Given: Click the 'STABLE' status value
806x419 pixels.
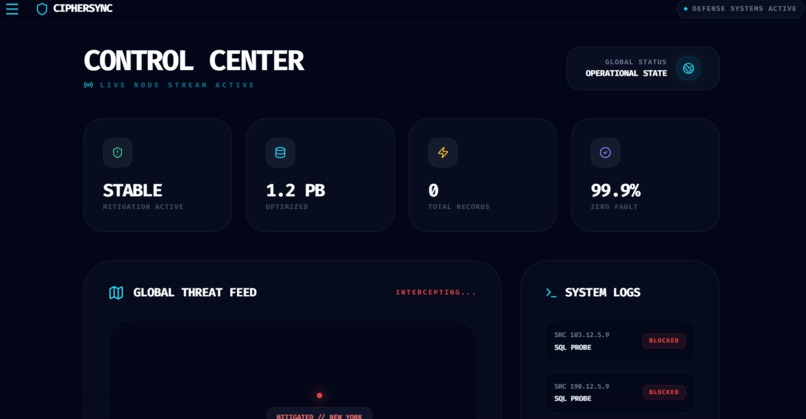Looking at the screenshot, I should tap(133, 191).
